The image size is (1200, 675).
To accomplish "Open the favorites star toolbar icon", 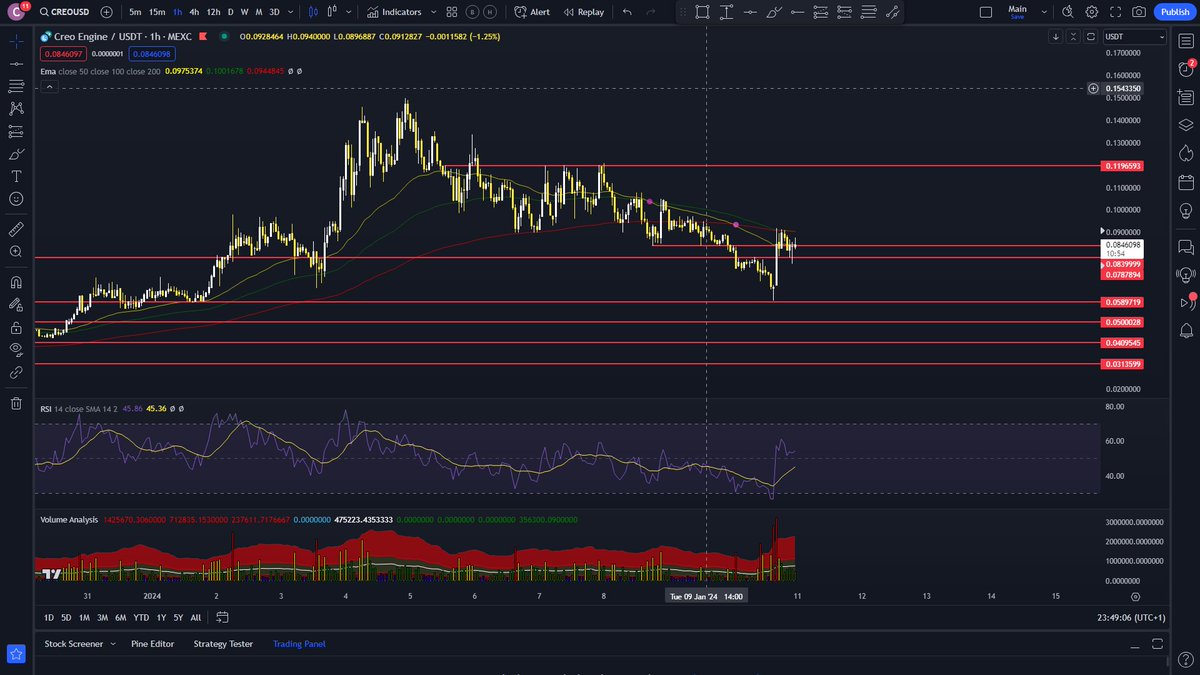I will pyautogui.click(x=16, y=653).
